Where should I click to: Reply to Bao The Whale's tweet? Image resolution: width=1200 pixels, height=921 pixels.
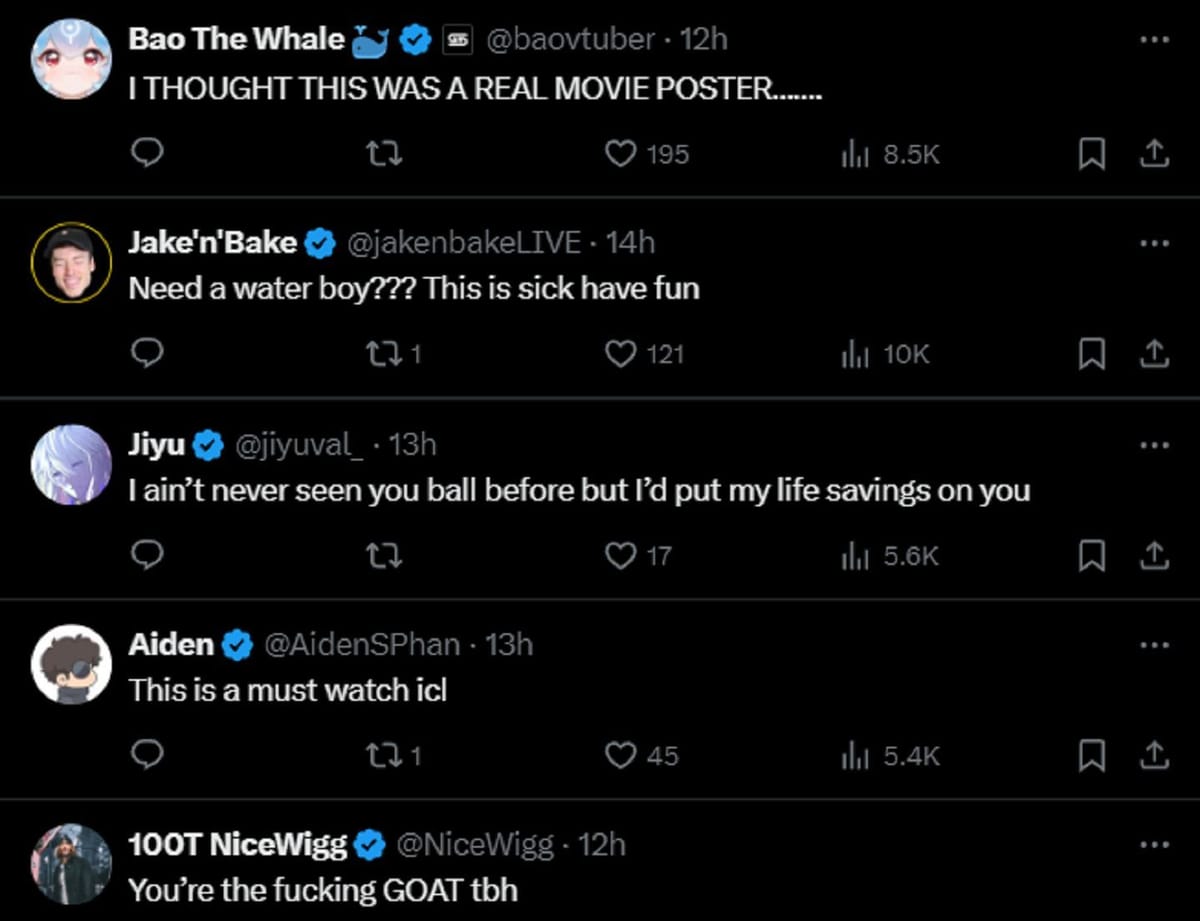pos(147,153)
